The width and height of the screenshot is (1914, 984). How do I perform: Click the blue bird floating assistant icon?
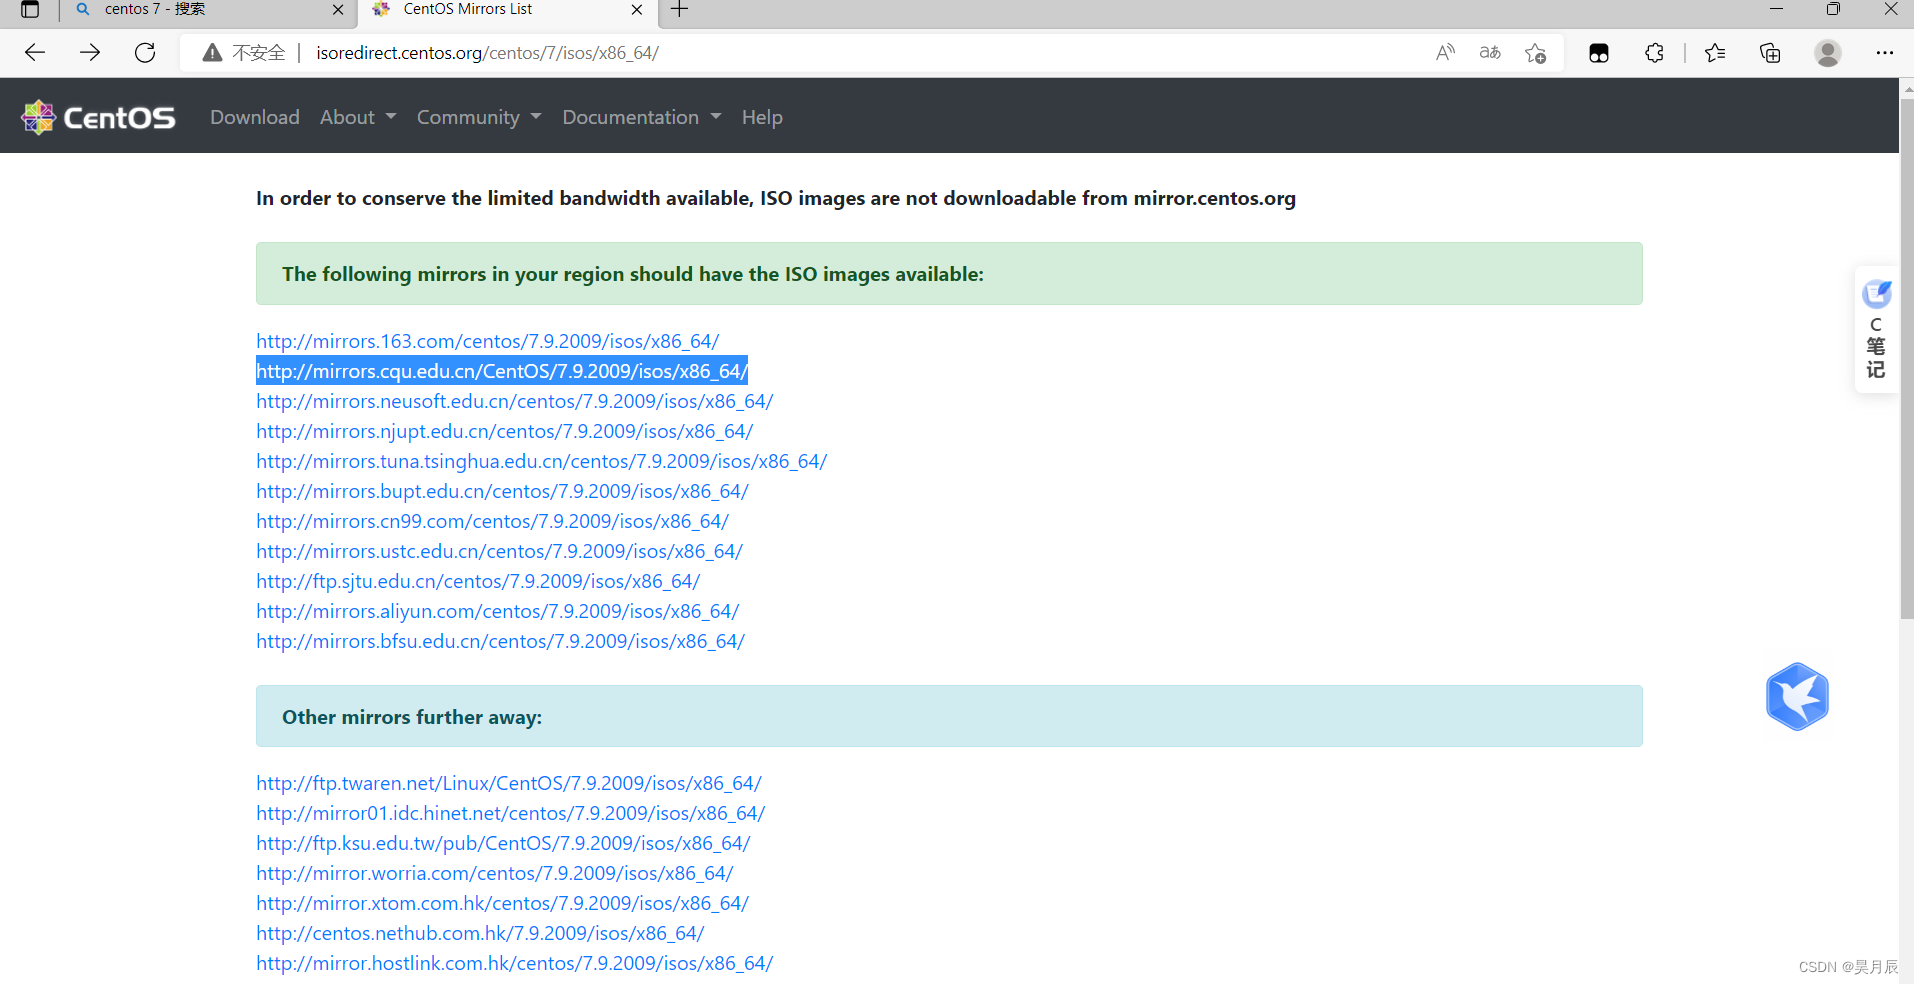click(1797, 697)
